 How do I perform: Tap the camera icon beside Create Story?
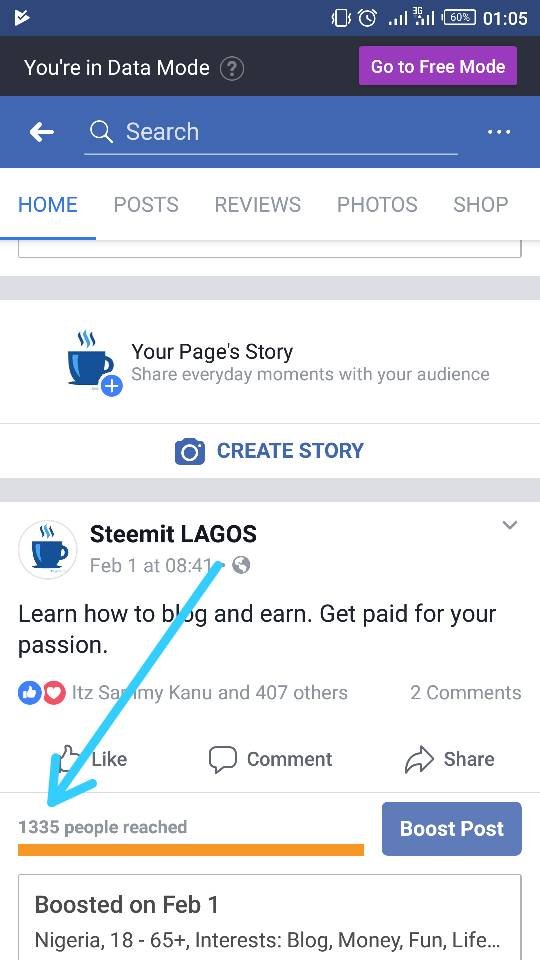tap(190, 452)
